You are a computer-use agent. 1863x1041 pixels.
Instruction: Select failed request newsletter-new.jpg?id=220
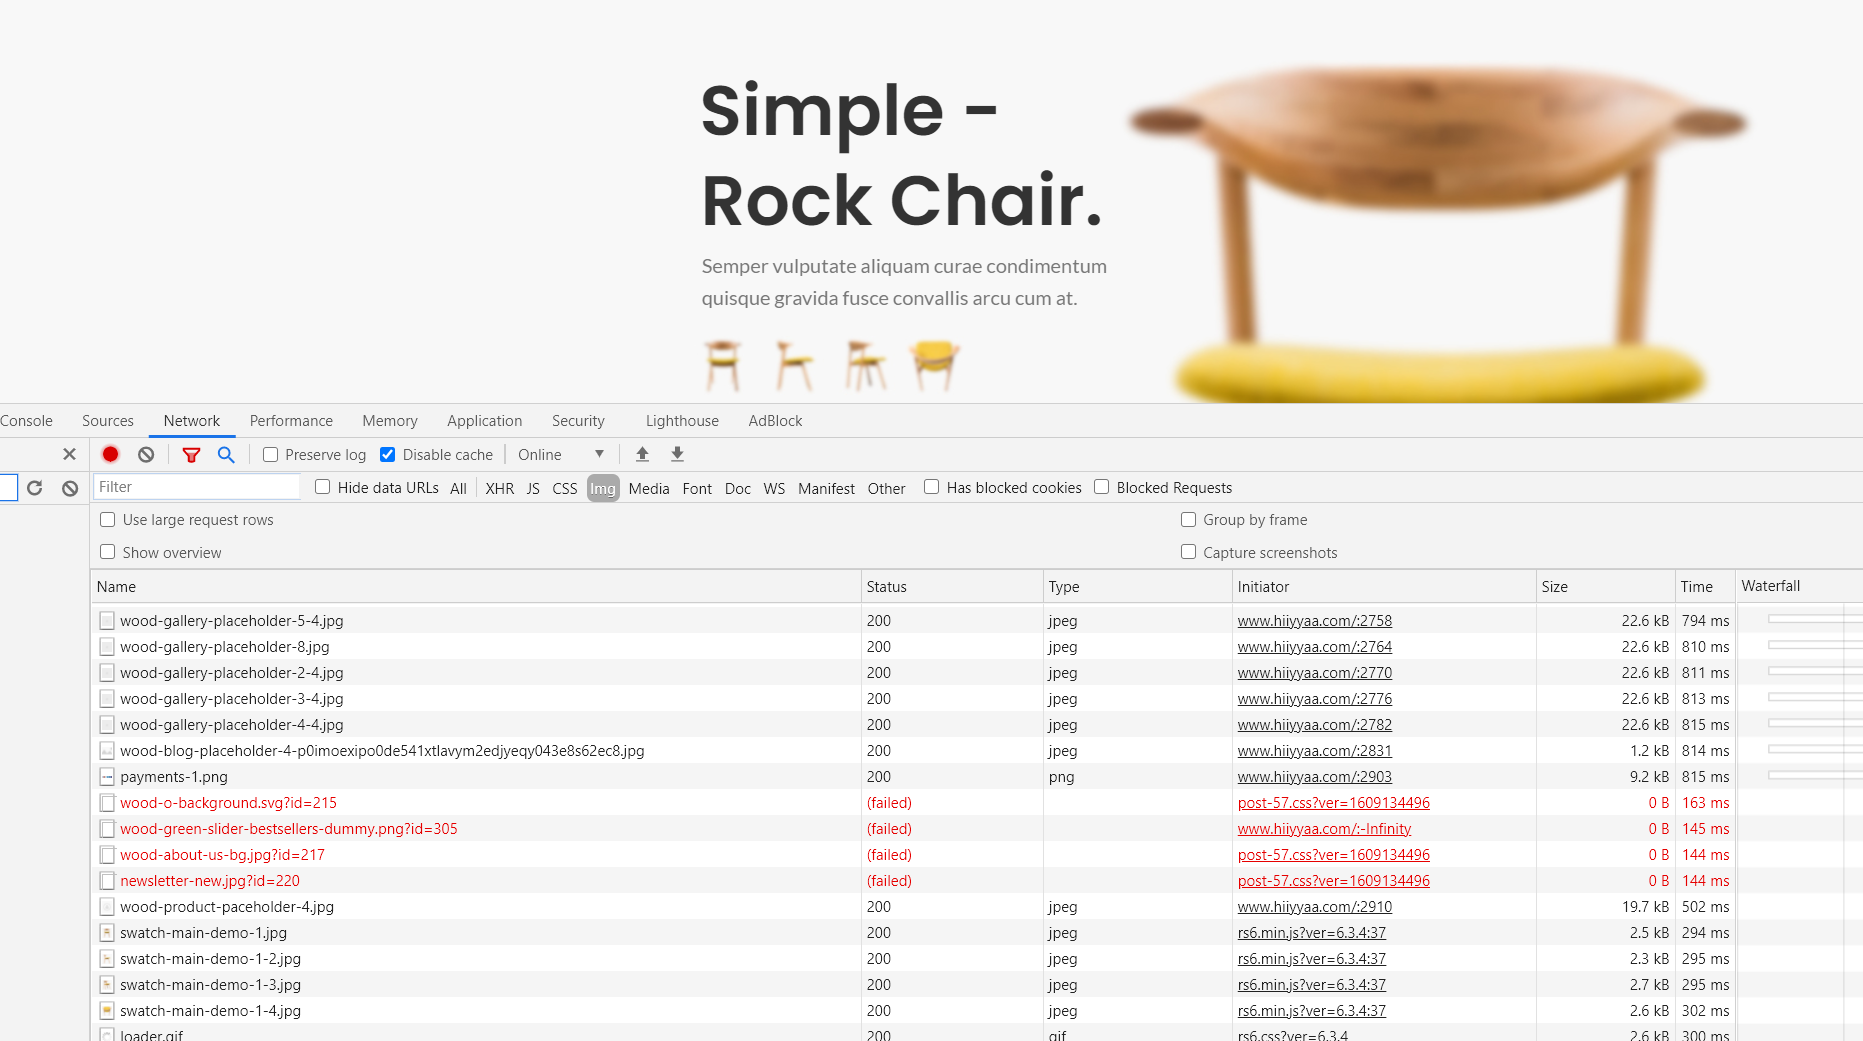(x=210, y=881)
